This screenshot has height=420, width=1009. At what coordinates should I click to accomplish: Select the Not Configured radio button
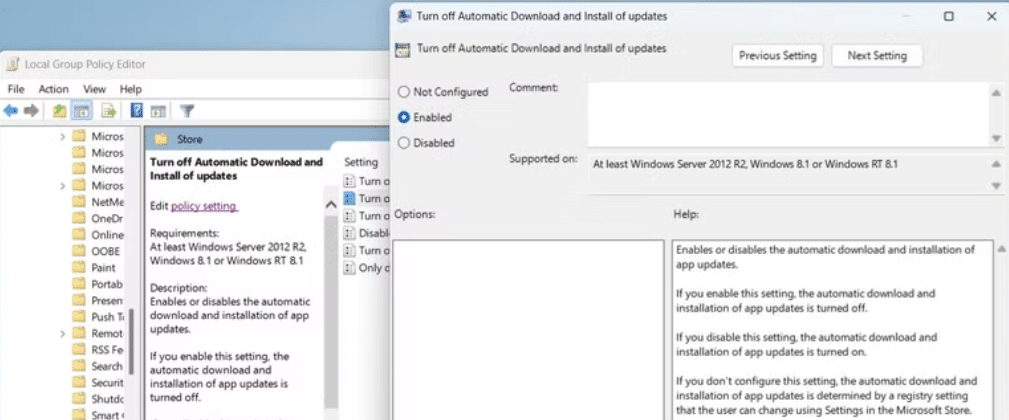pos(404,92)
